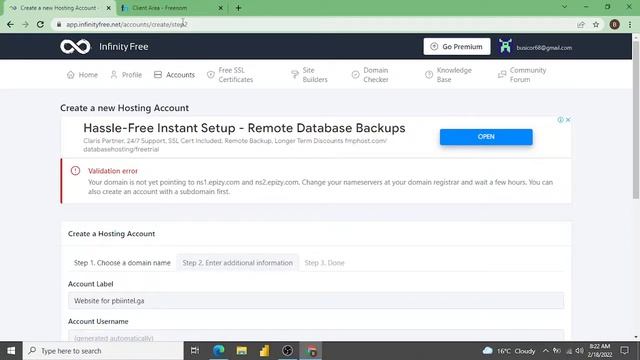This screenshot has width=640, height=360.
Task: Go back with the browser back arrow
Action: tap(10, 24)
